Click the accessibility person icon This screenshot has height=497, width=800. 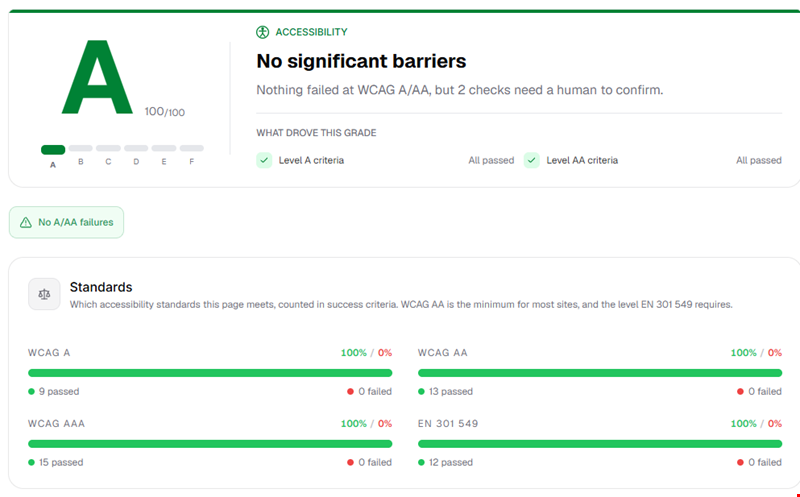pos(262,32)
